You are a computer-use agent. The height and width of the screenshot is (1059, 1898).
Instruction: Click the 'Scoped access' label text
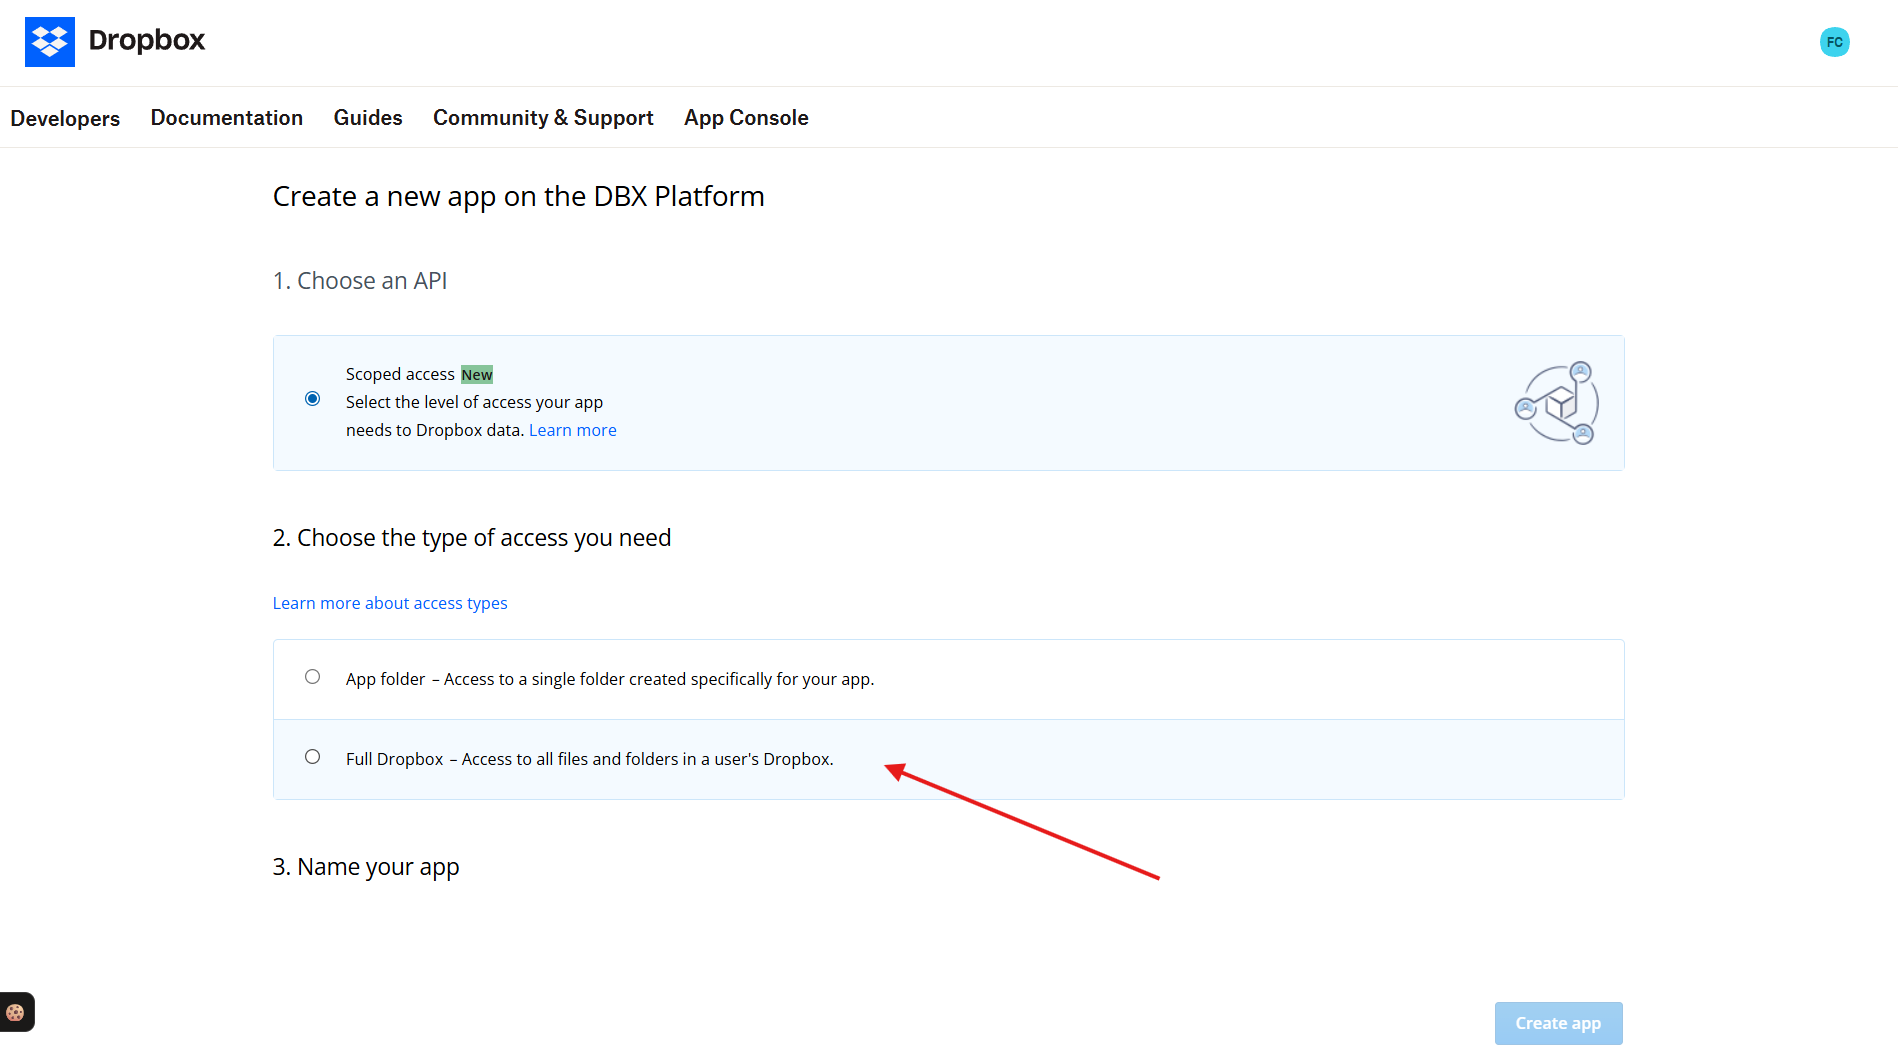(400, 374)
